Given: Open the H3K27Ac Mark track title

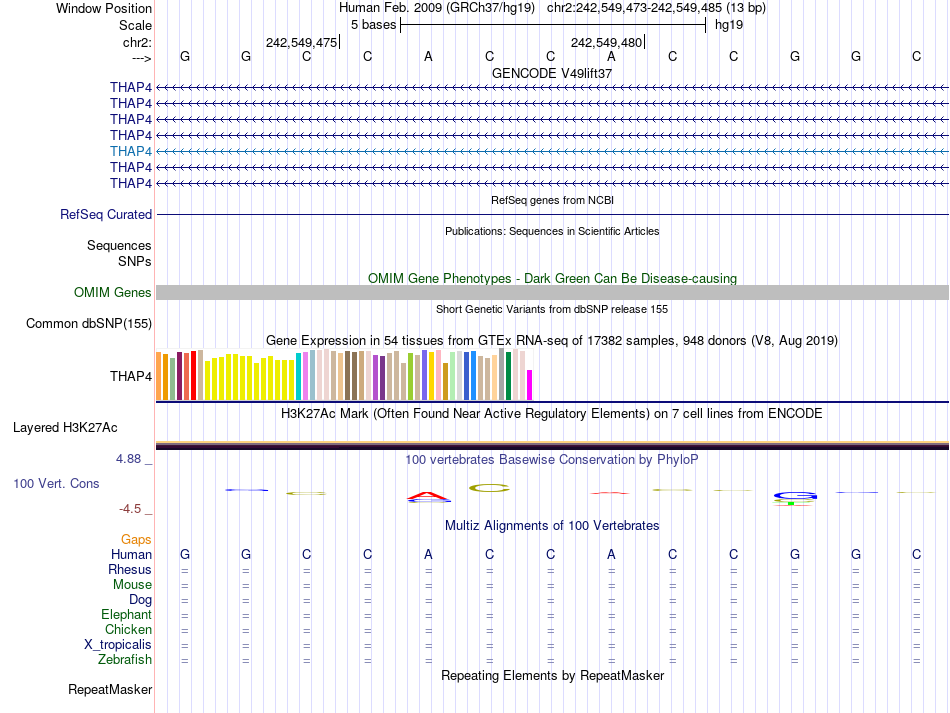Looking at the screenshot, I should [552, 414].
